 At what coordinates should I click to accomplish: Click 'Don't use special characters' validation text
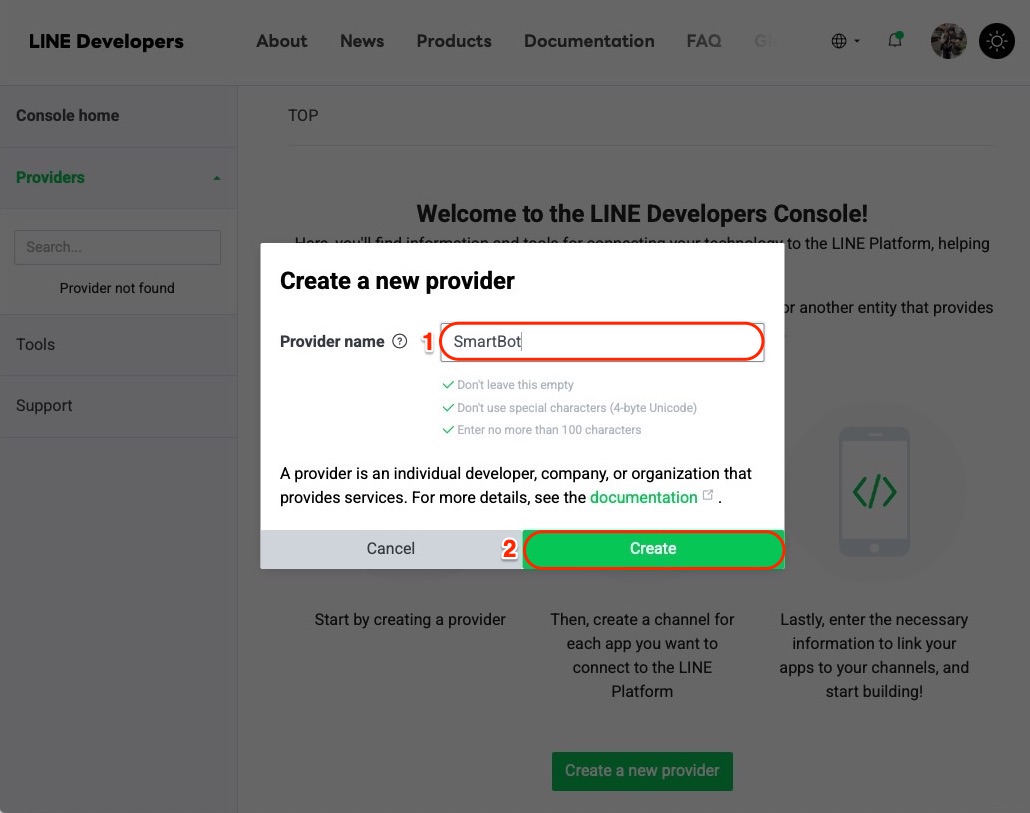pyautogui.click(x=577, y=408)
